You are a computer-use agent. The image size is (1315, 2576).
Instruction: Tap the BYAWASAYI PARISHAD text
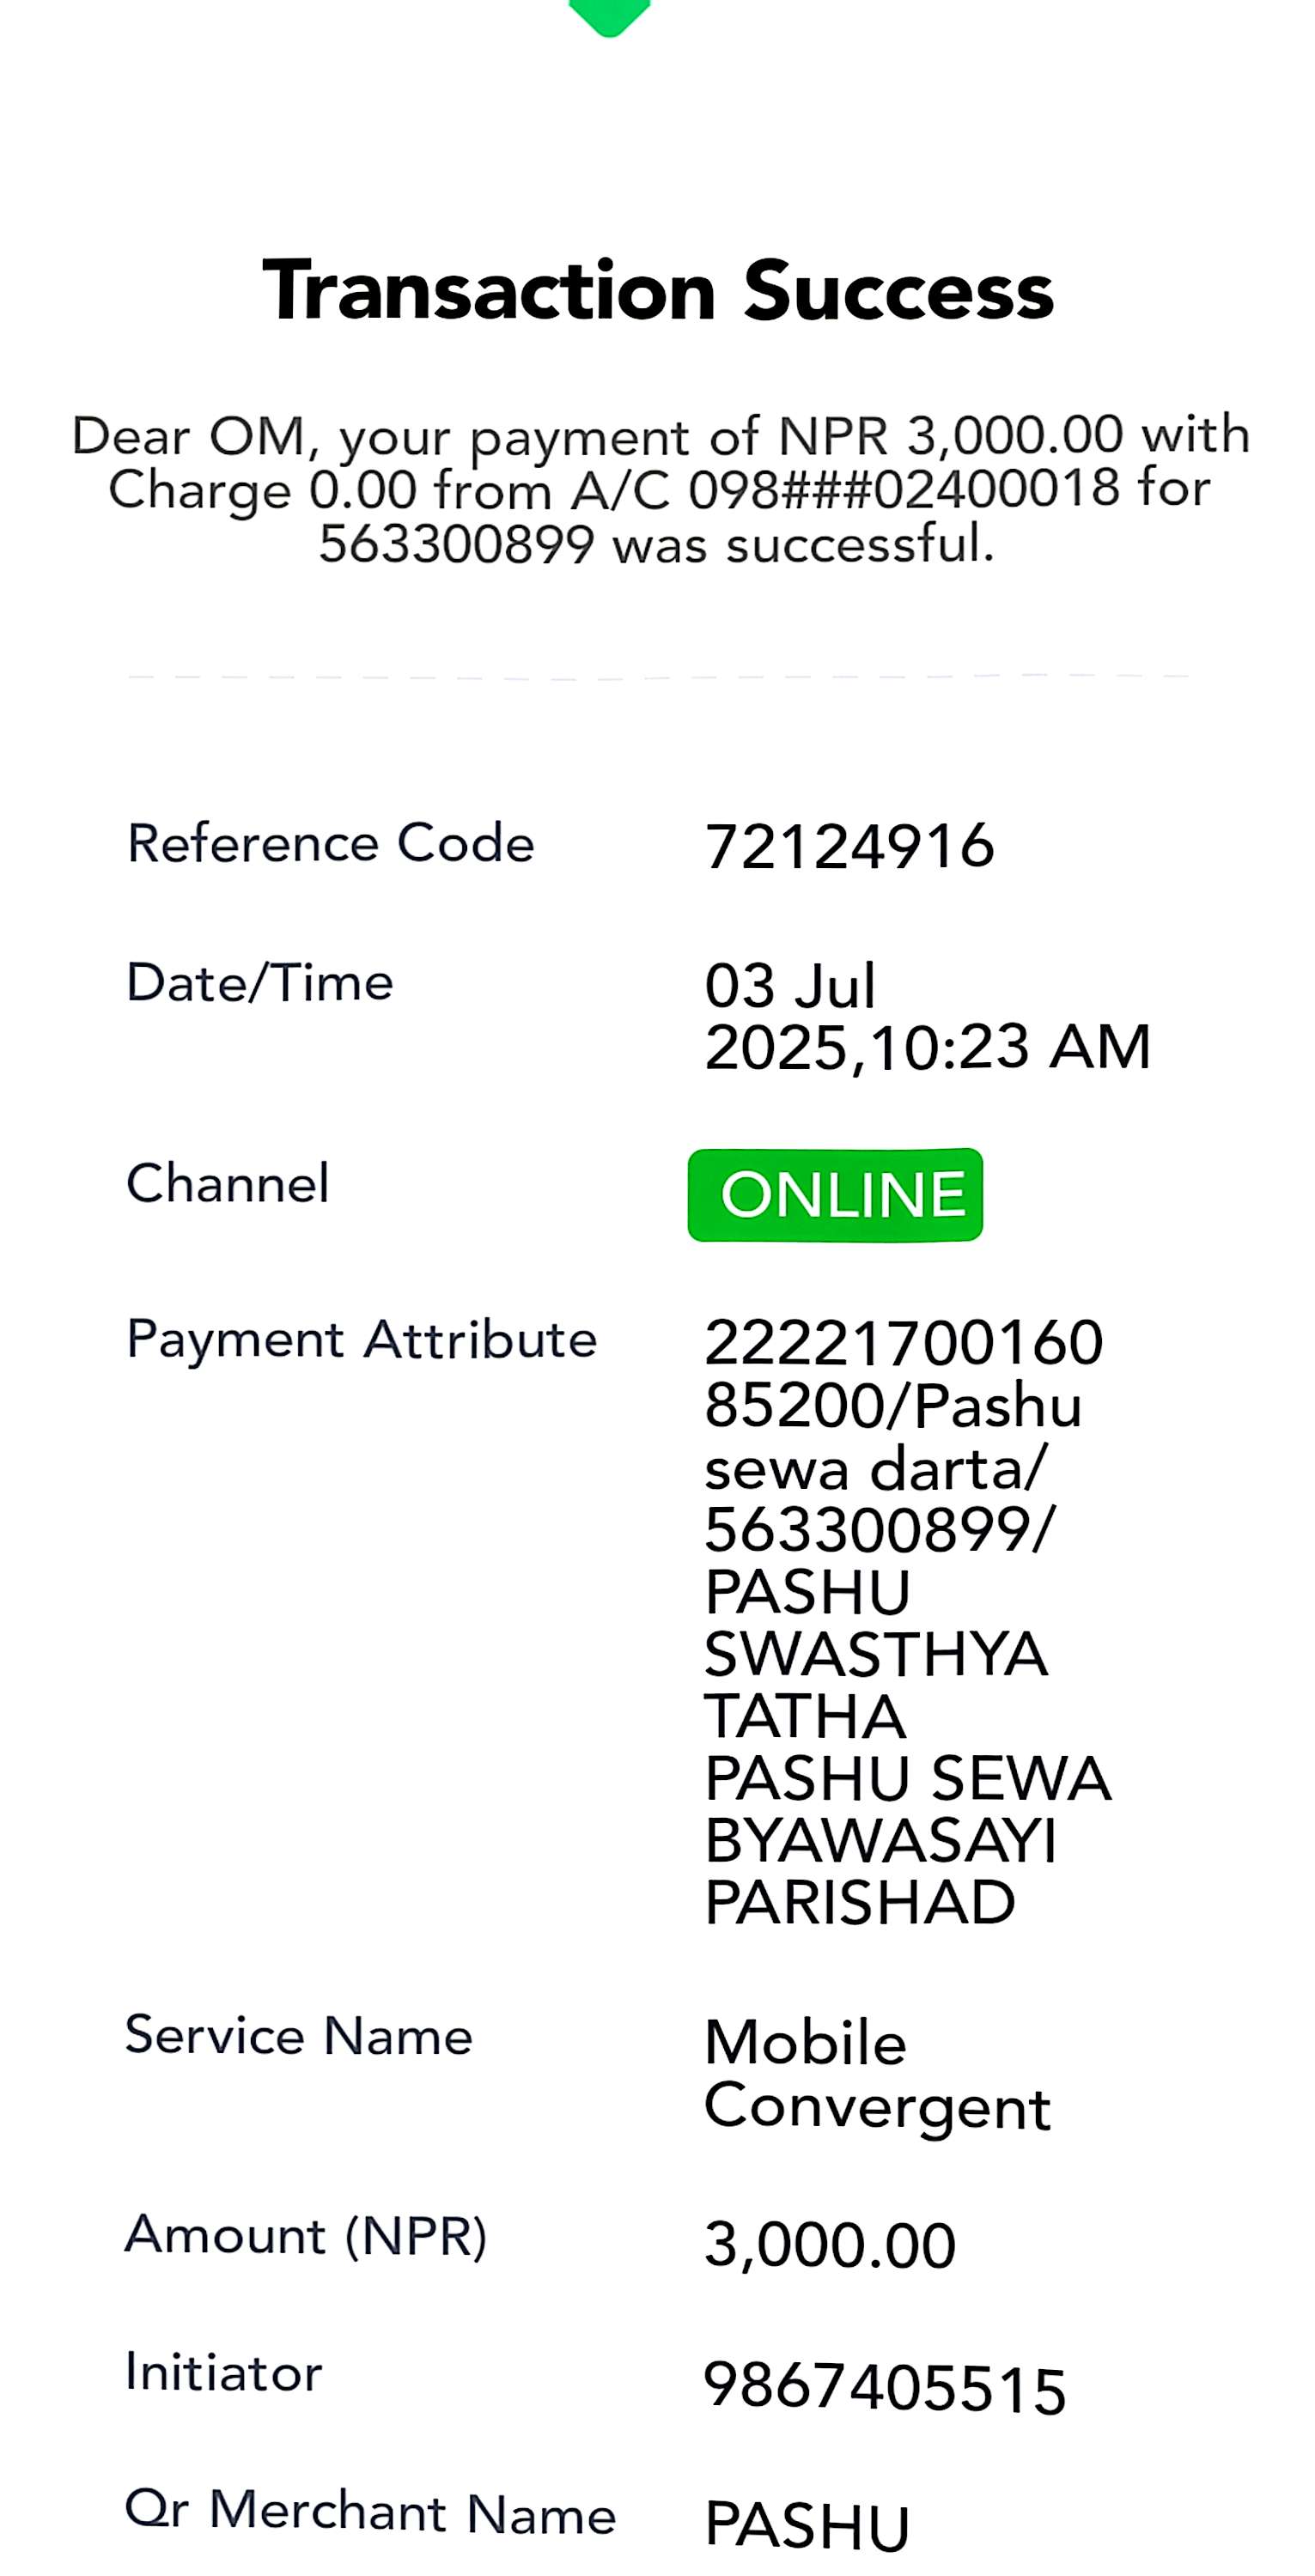880,1871
